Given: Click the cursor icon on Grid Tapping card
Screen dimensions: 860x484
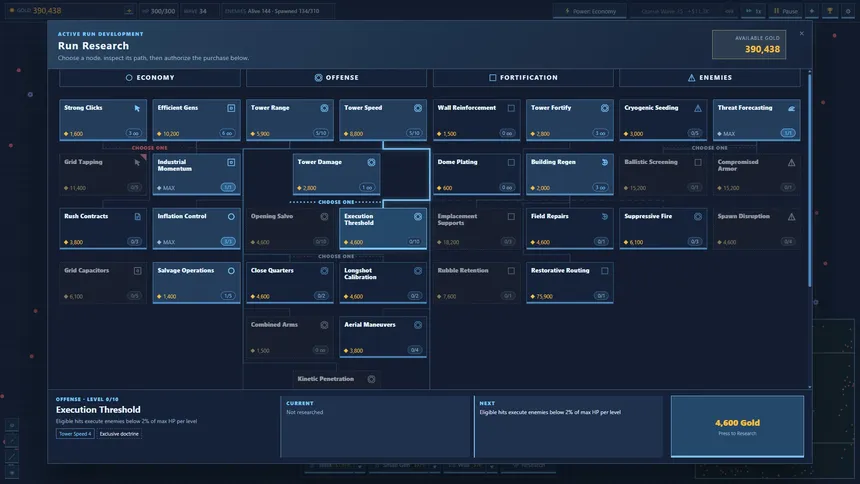Looking at the screenshot, I should 137,162.
